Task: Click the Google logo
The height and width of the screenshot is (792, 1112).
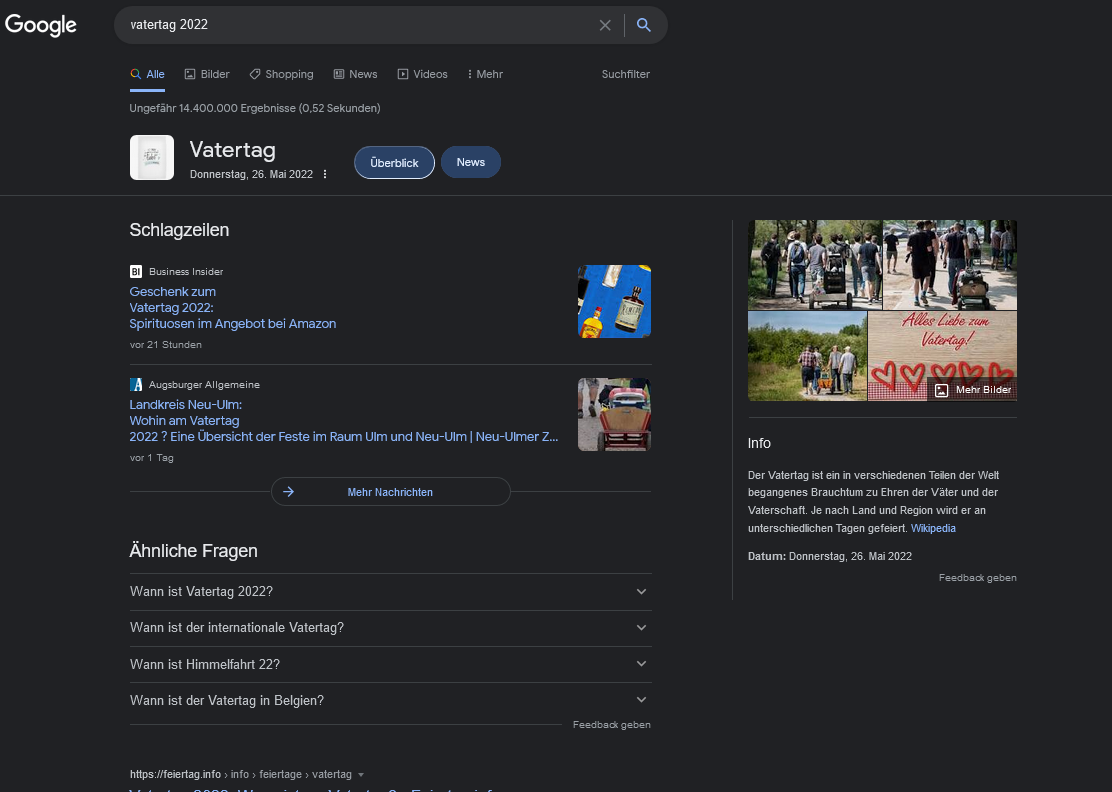Action: (x=41, y=25)
